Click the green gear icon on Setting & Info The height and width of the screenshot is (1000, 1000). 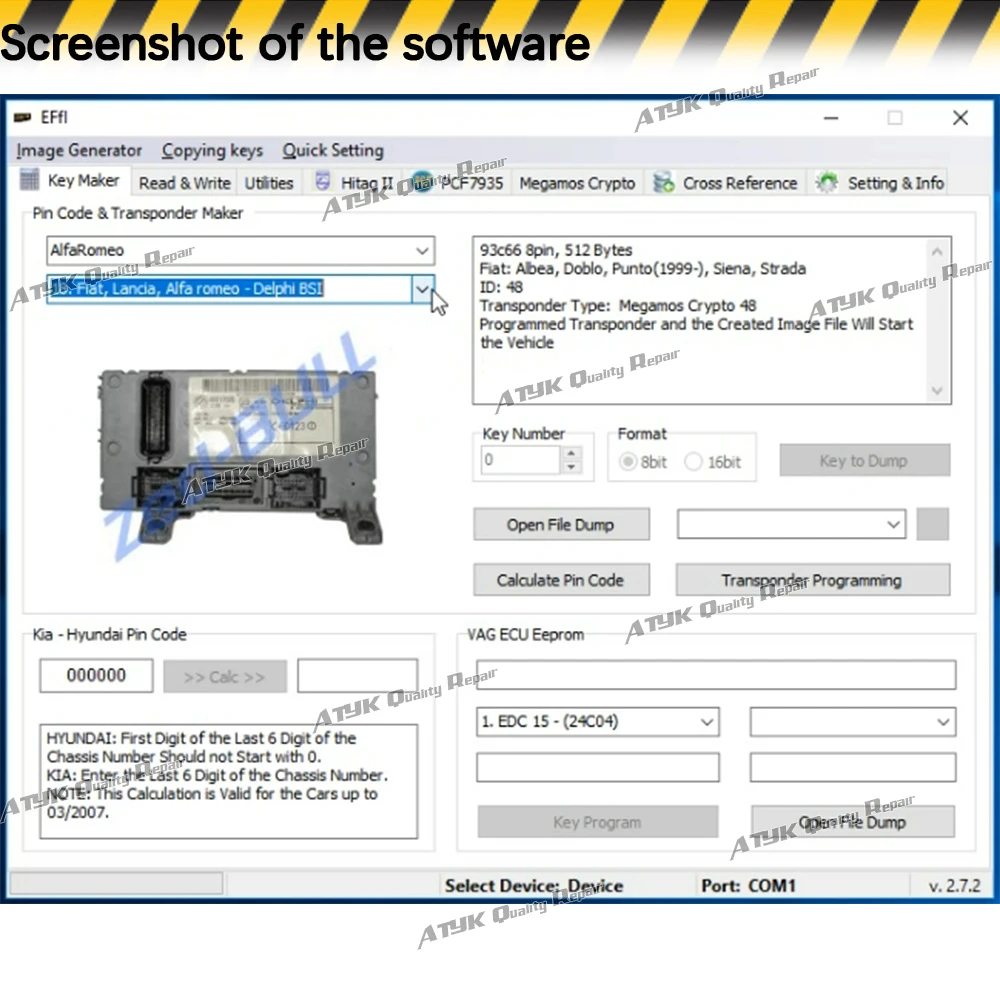(827, 182)
